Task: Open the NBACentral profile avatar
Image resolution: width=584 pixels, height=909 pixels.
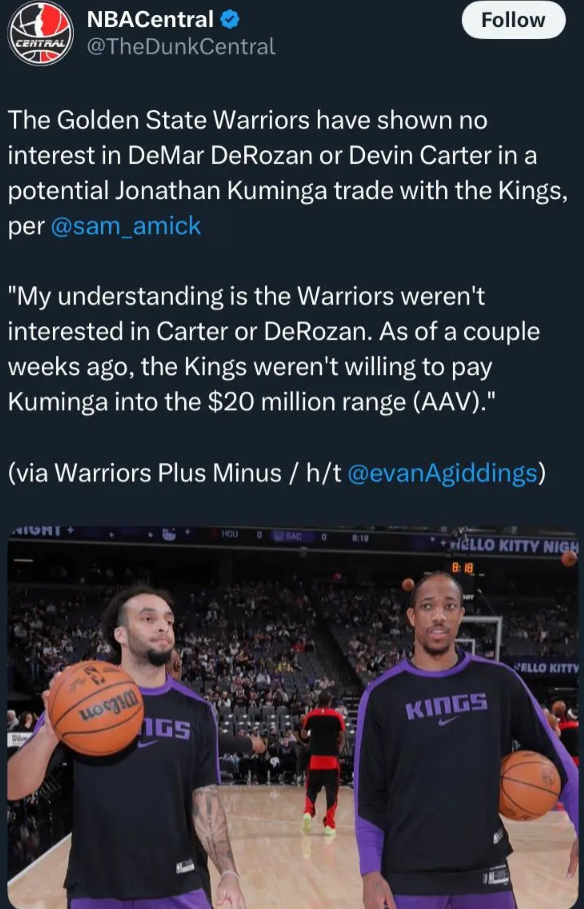Action: (41, 33)
